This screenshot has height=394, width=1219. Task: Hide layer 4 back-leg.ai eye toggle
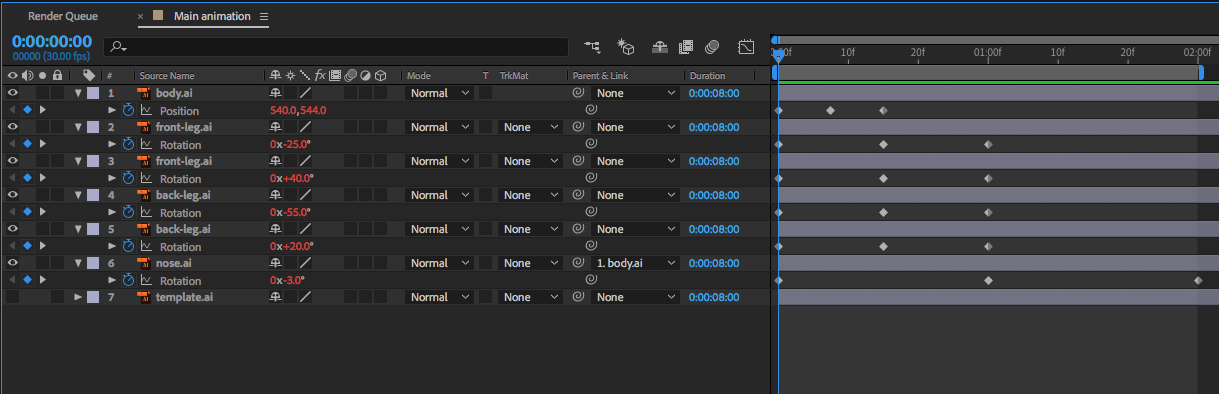click(x=13, y=195)
